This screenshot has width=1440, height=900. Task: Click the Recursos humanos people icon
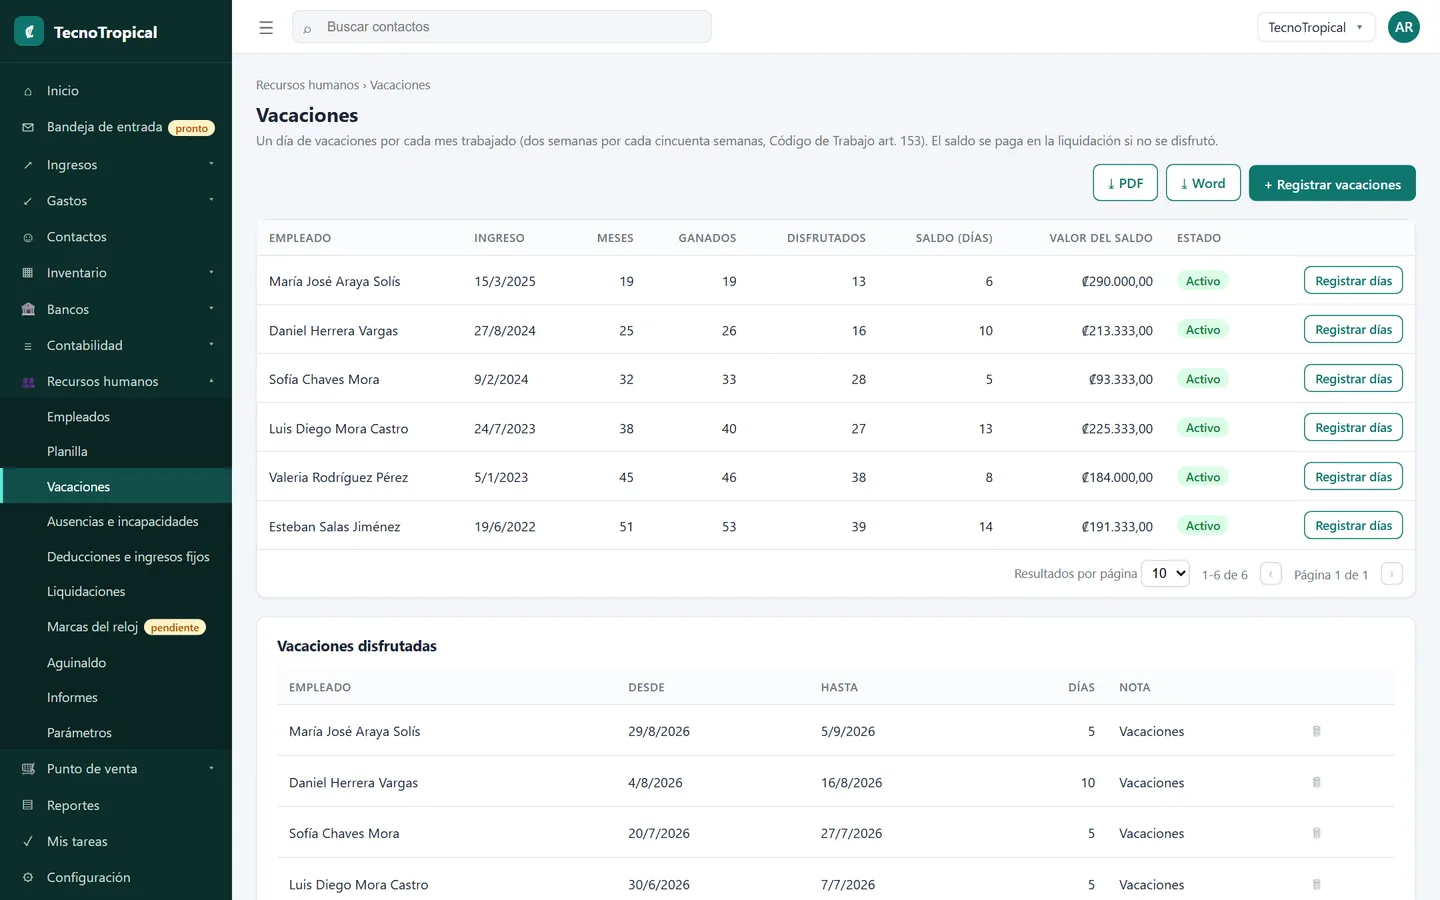pos(28,382)
